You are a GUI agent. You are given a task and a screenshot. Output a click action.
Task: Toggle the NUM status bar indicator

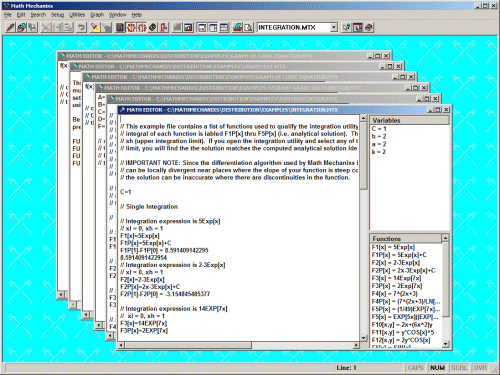pyautogui.click(x=437, y=368)
